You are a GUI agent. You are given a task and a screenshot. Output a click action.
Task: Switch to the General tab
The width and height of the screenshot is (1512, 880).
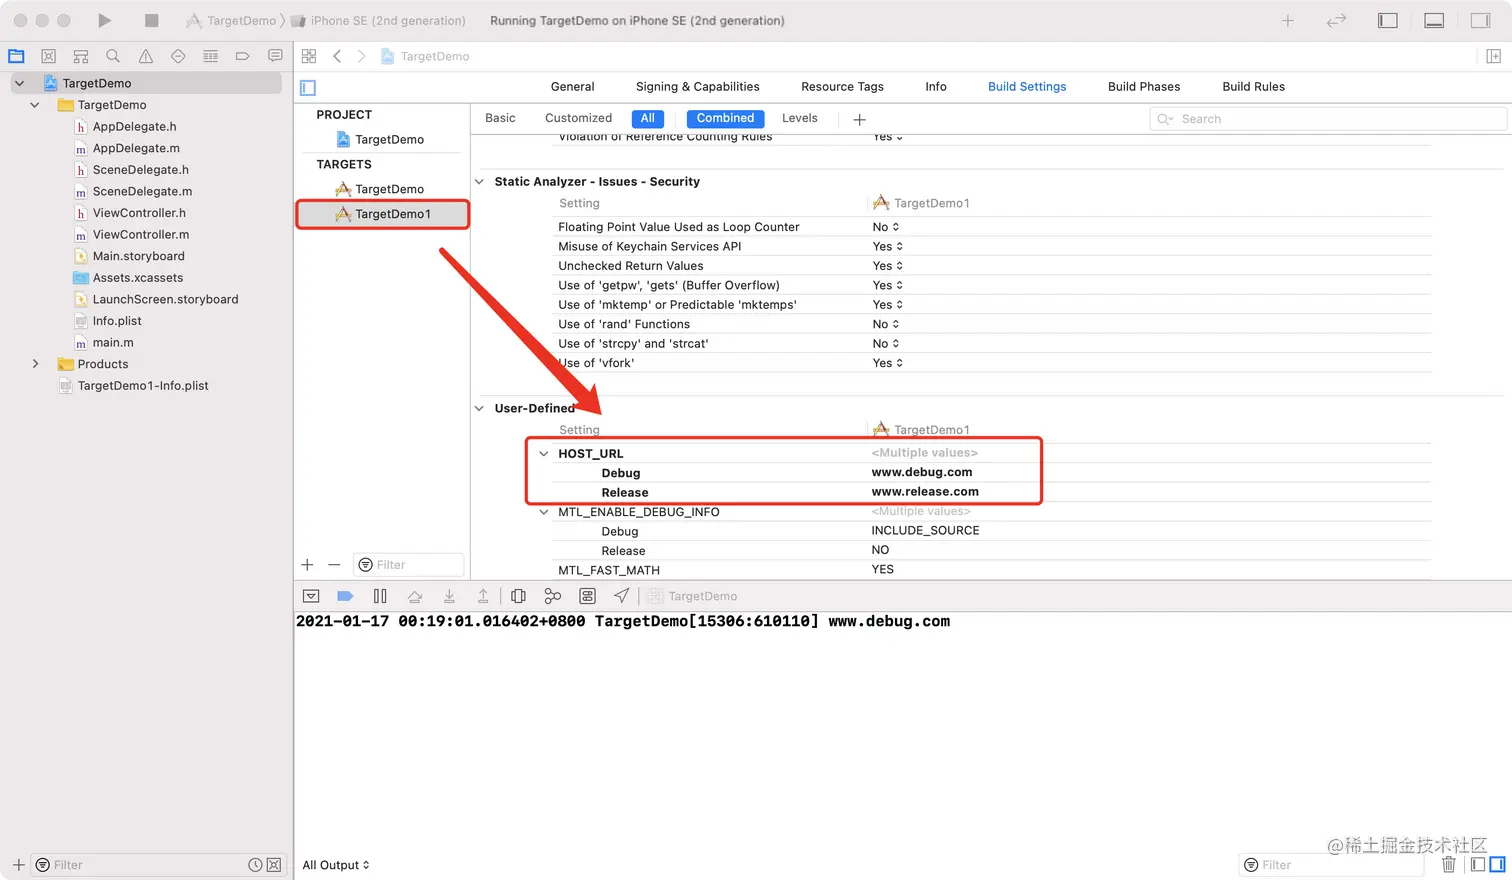click(x=572, y=87)
